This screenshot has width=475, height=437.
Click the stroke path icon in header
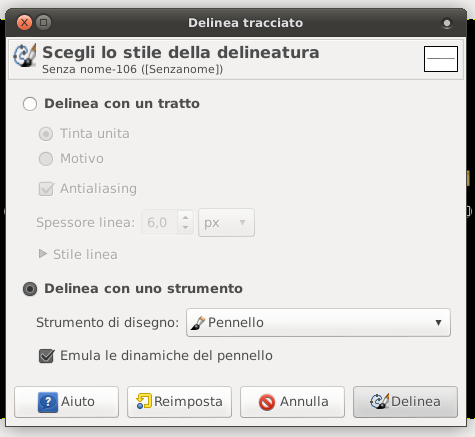(25, 56)
